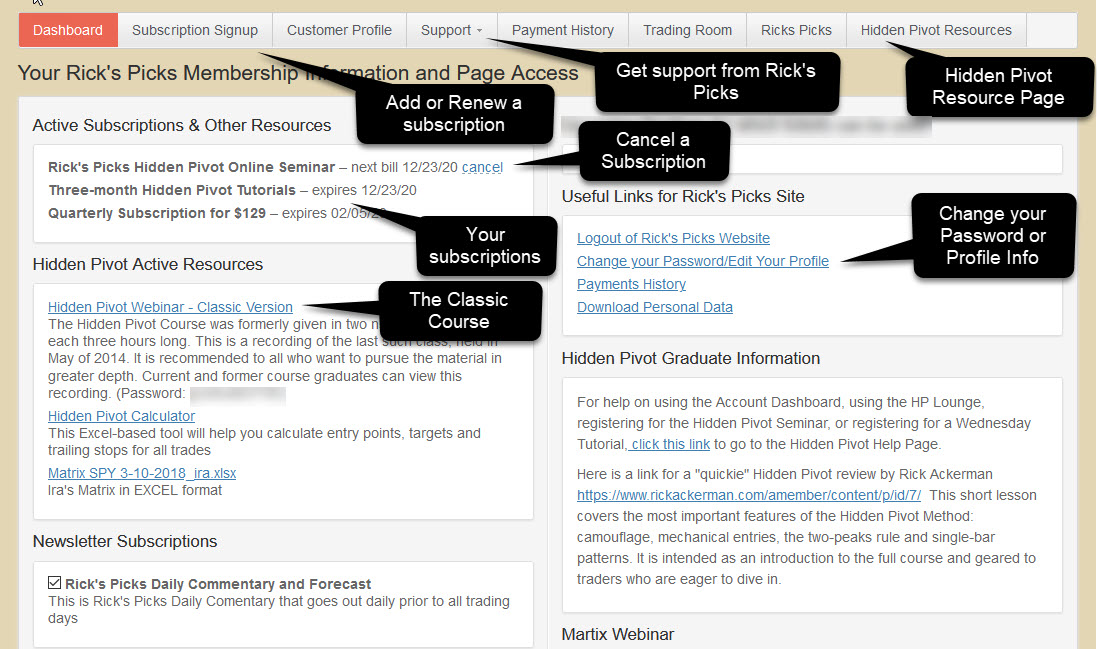
Task: Follow 'click this link' to Hidden Pivot Help Page
Action: 670,445
